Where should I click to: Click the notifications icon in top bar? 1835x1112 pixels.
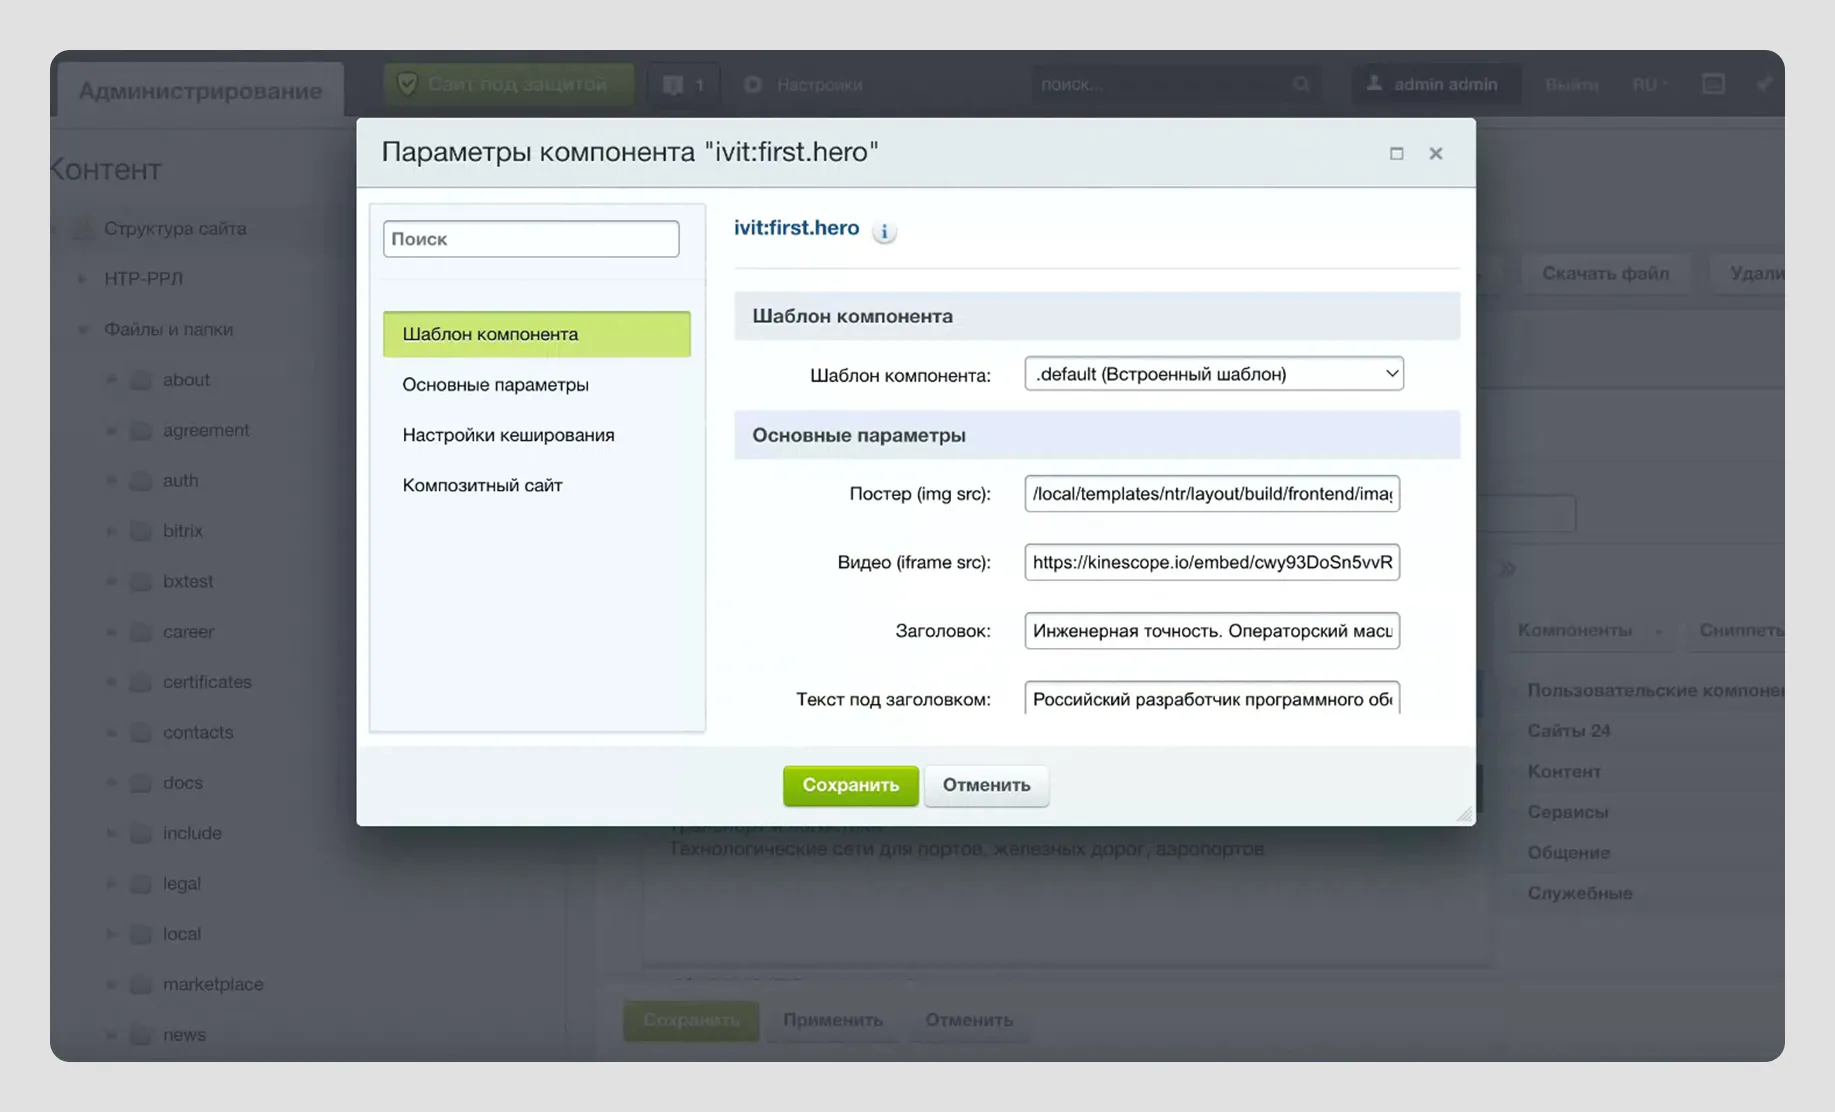(x=673, y=85)
